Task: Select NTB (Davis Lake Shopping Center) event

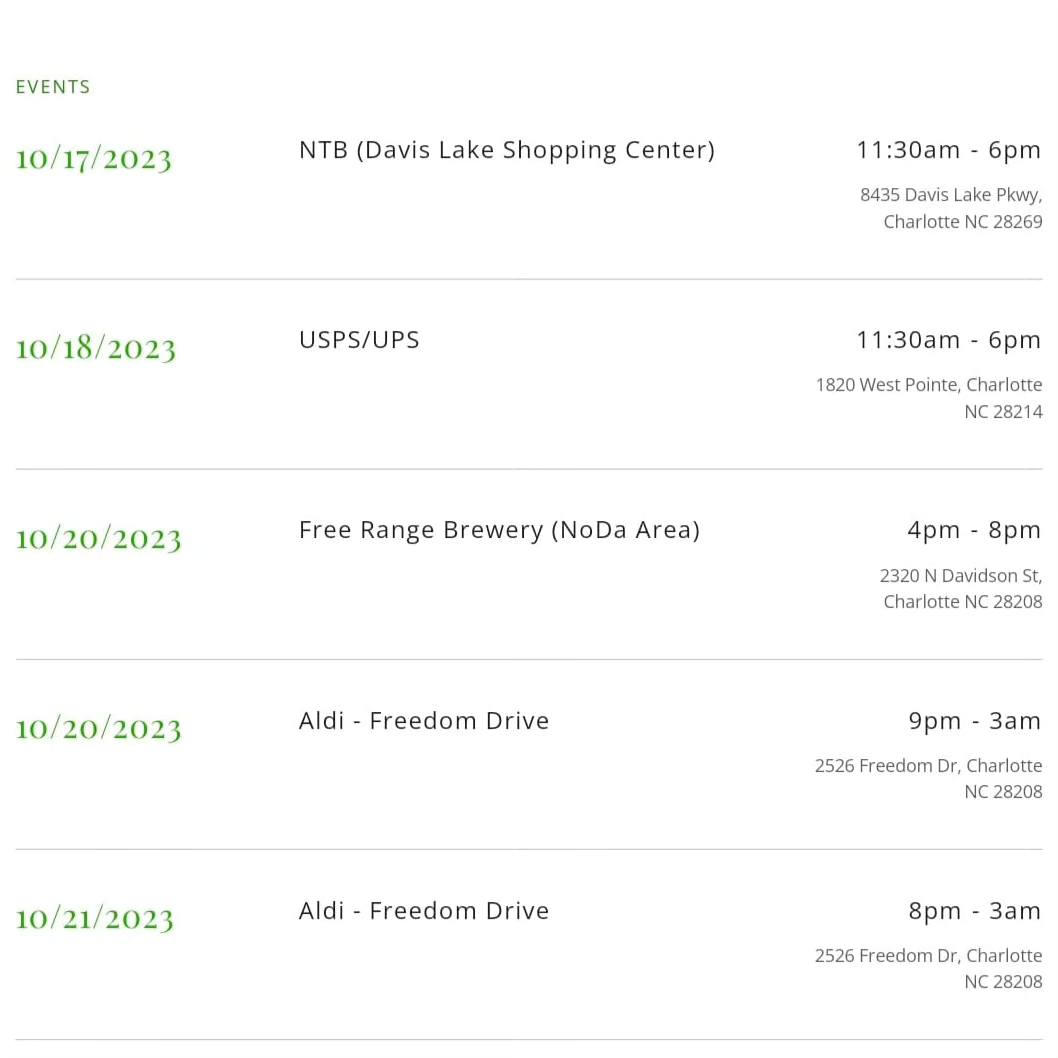Action: (x=507, y=150)
